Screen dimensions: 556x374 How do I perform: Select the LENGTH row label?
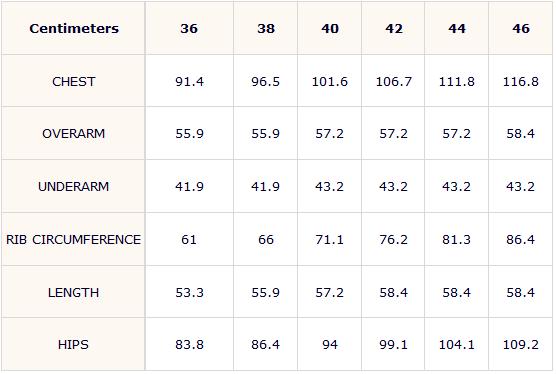coord(73,292)
